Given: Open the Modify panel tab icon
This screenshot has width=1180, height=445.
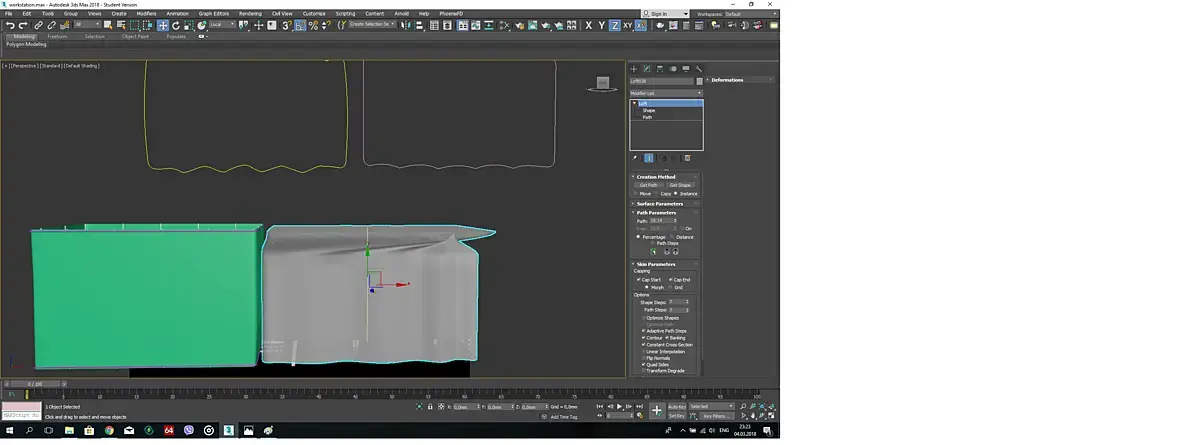Looking at the screenshot, I should [647, 69].
